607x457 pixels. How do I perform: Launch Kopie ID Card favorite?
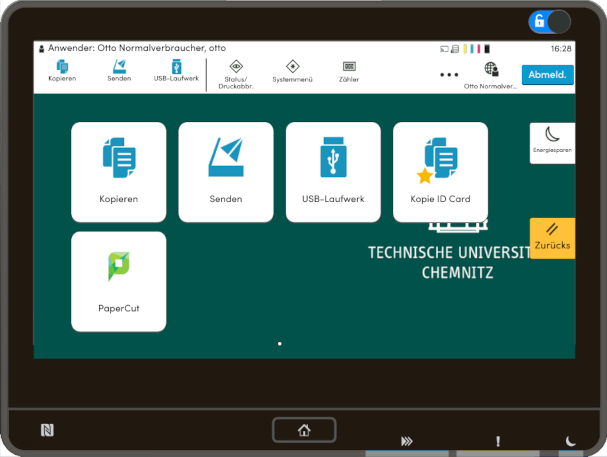(440, 171)
